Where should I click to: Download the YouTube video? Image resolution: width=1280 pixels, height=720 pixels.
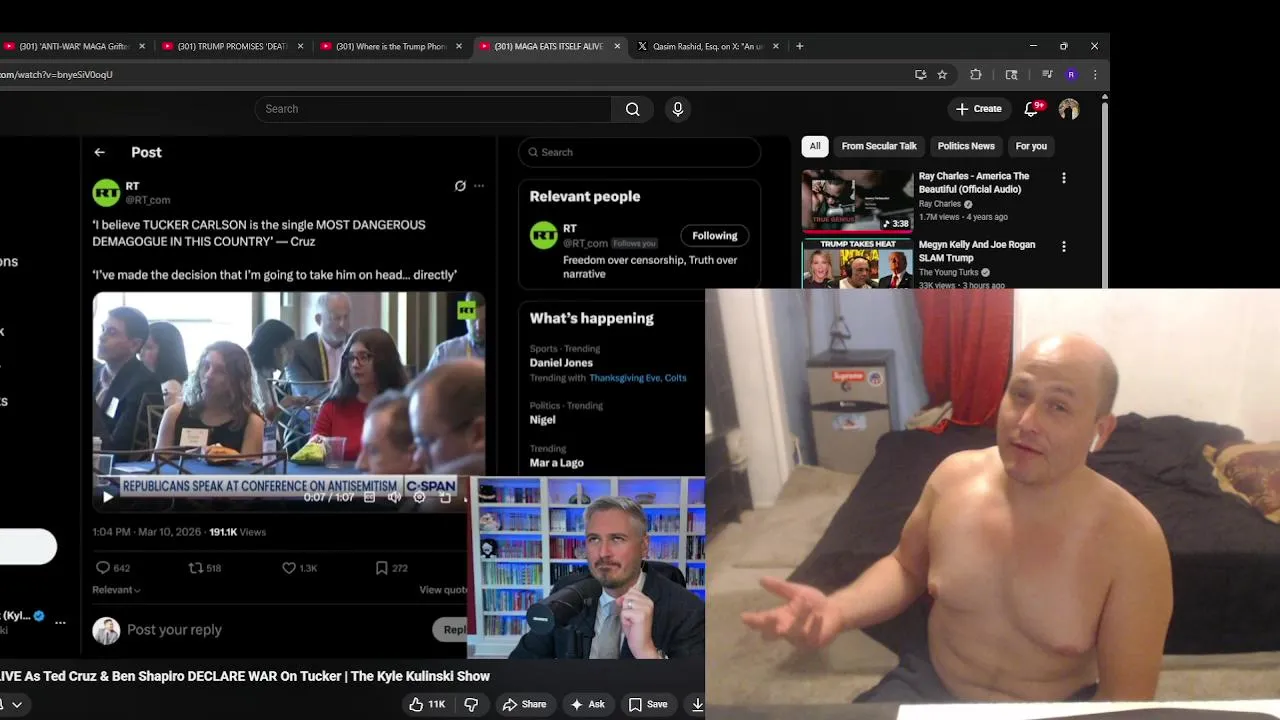[x=697, y=704]
